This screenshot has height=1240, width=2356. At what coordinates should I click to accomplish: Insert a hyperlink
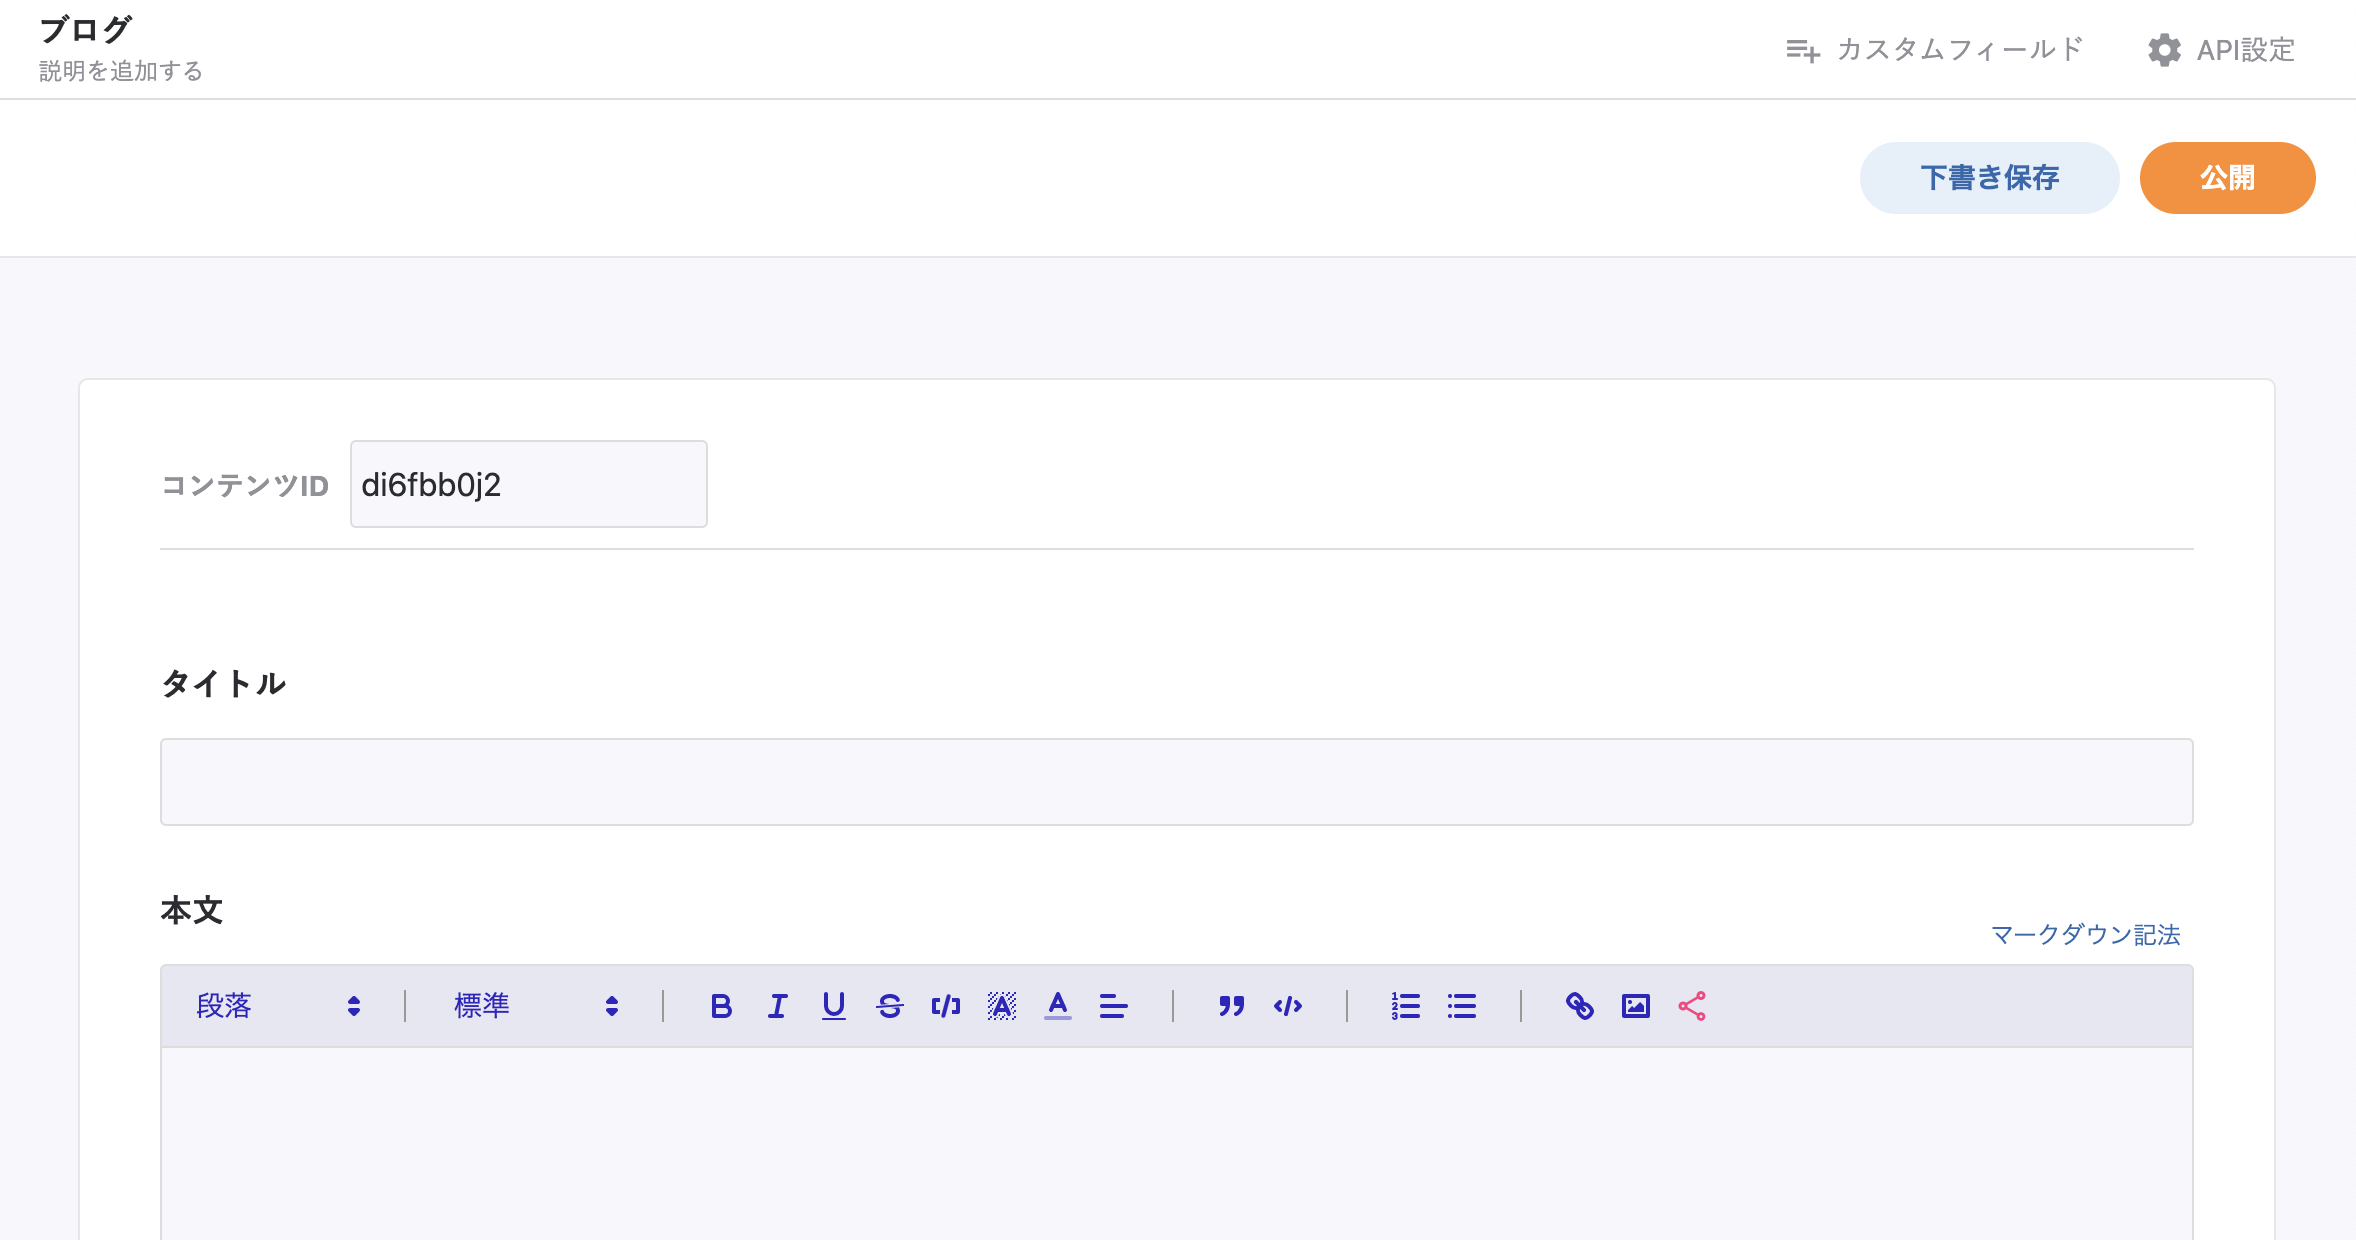[x=1579, y=1006]
